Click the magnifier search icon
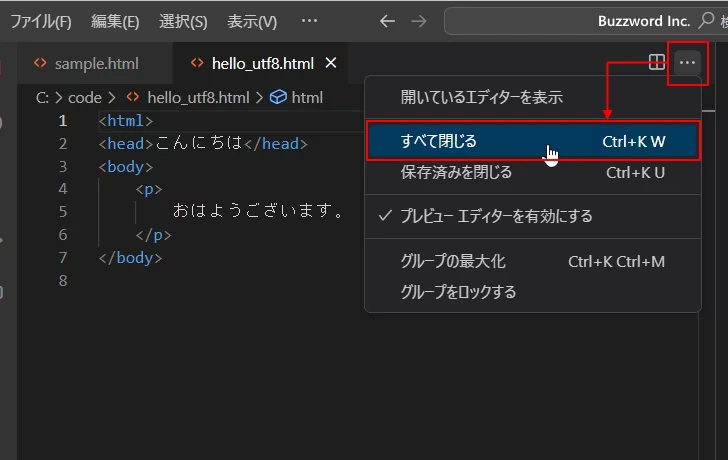 point(706,20)
